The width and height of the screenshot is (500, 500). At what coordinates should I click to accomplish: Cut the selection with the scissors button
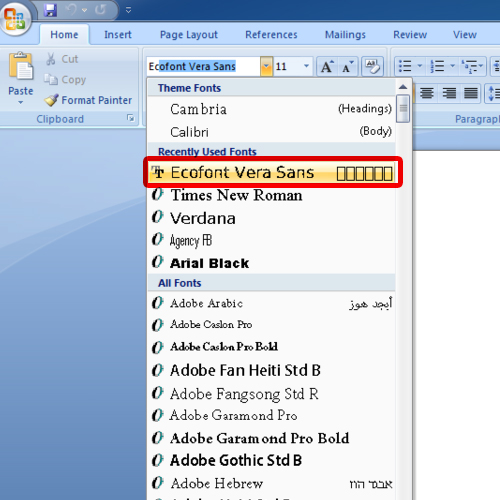(x=62, y=59)
